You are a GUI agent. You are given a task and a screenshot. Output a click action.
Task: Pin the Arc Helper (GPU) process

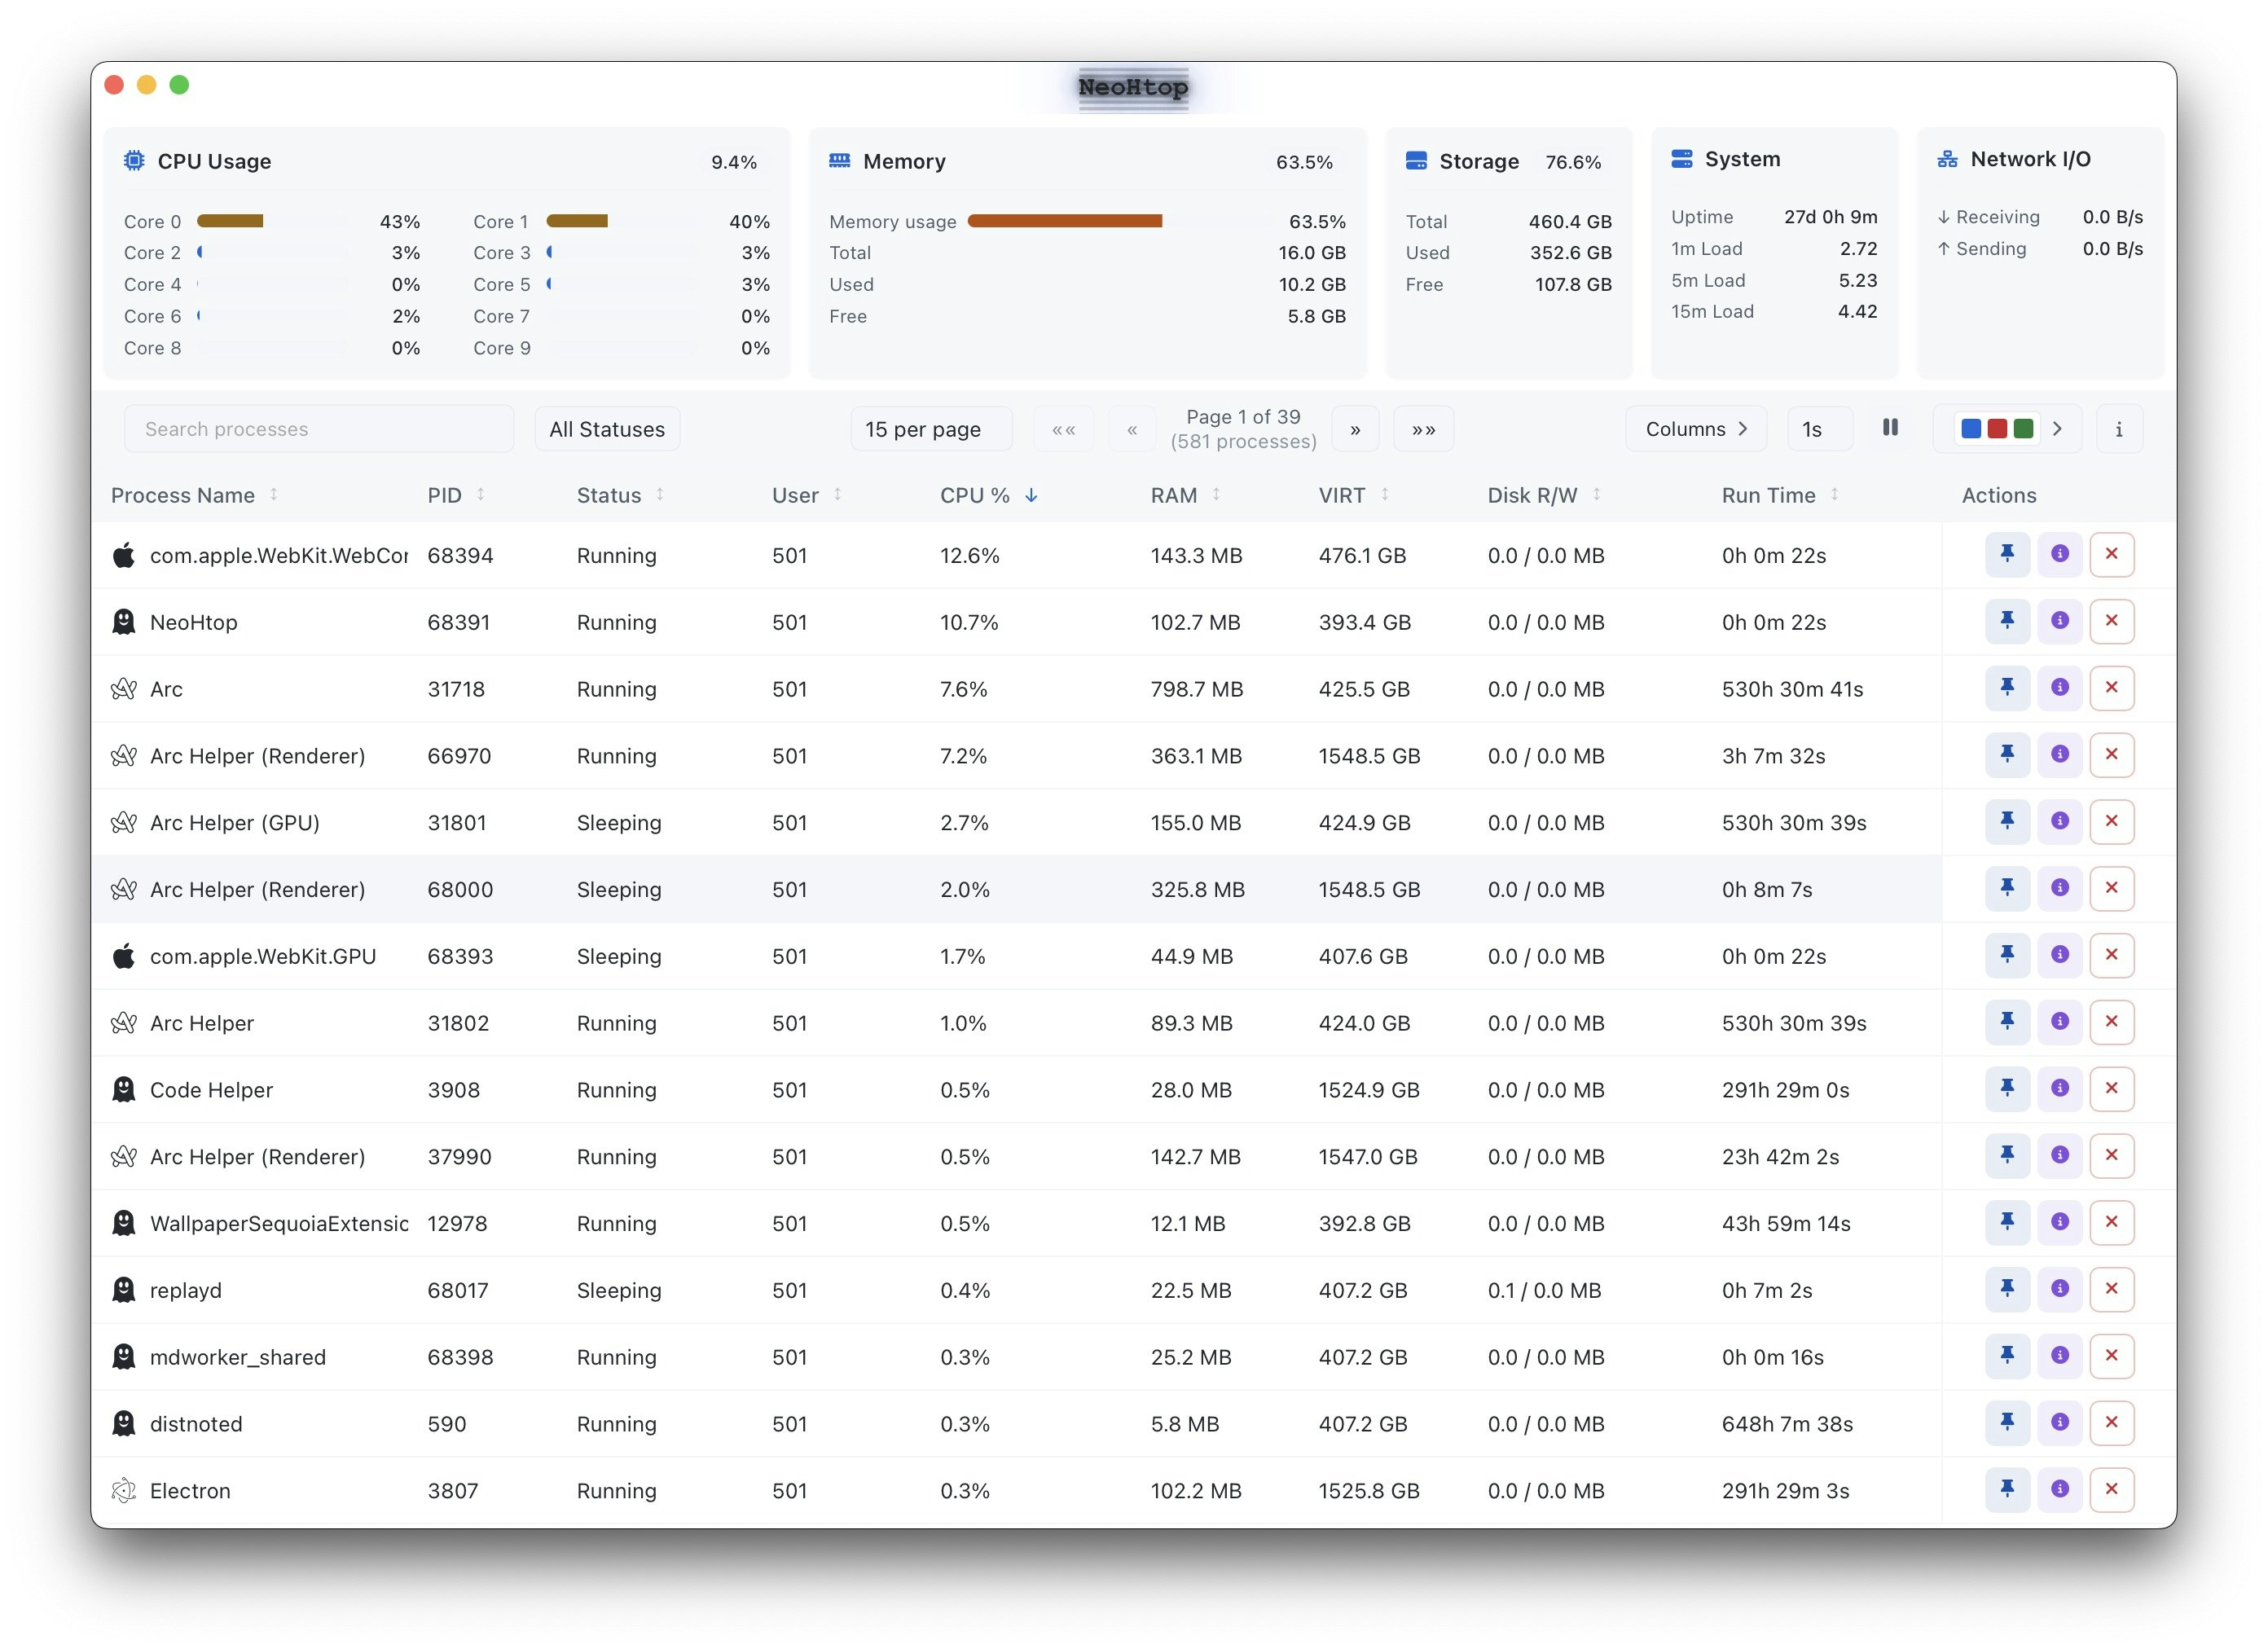point(2006,822)
